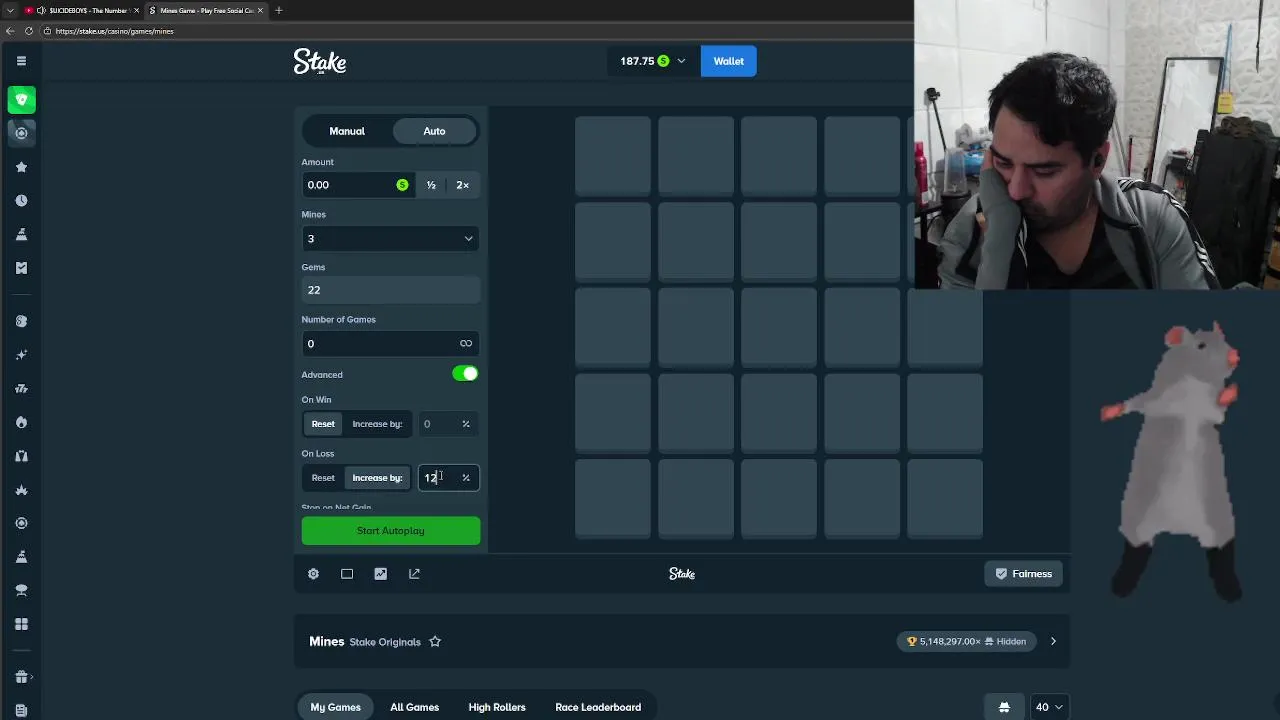This screenshot has width=1280, height=720.
Task: Go back with browser back arrow
Action: pos(10,31)
